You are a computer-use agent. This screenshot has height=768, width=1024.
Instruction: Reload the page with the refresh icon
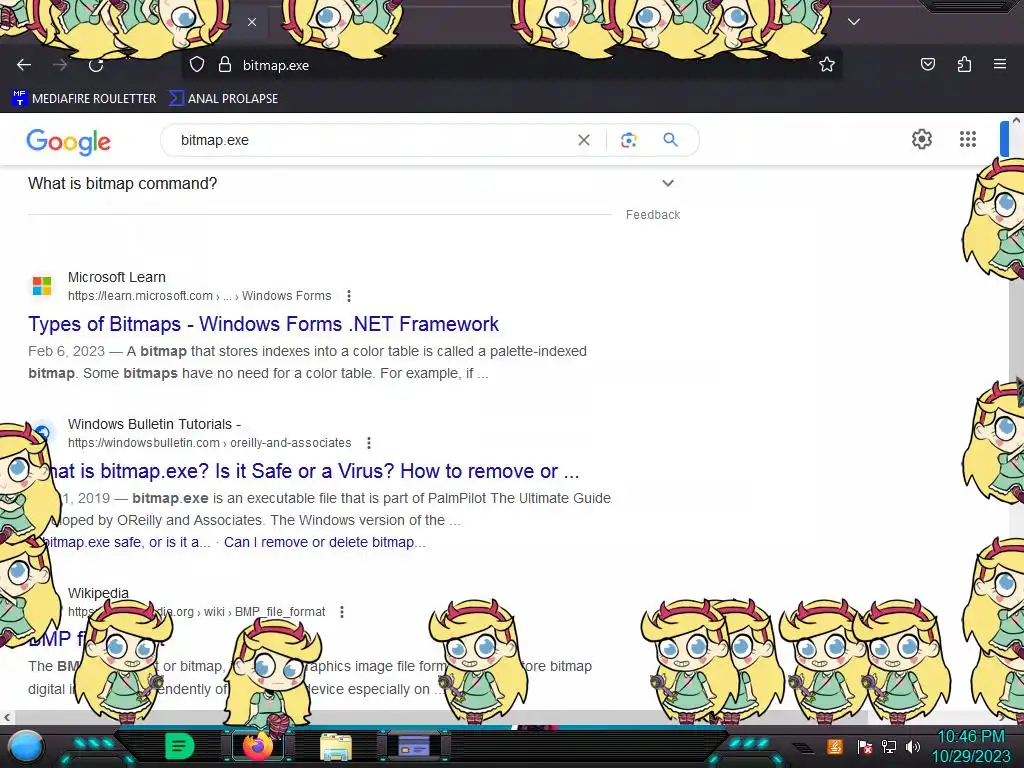(96, 65)
